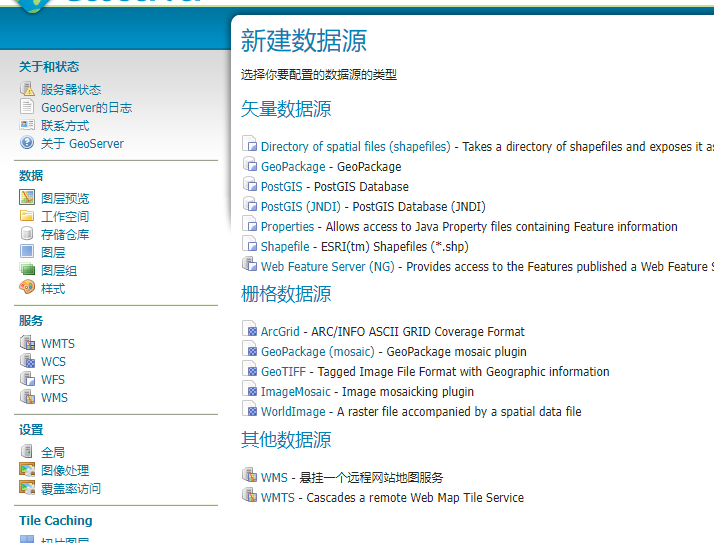Click the Properties datasource icon
Viewport: 714px width, 543px height.
pyautogui.click(x=250, y=224)
